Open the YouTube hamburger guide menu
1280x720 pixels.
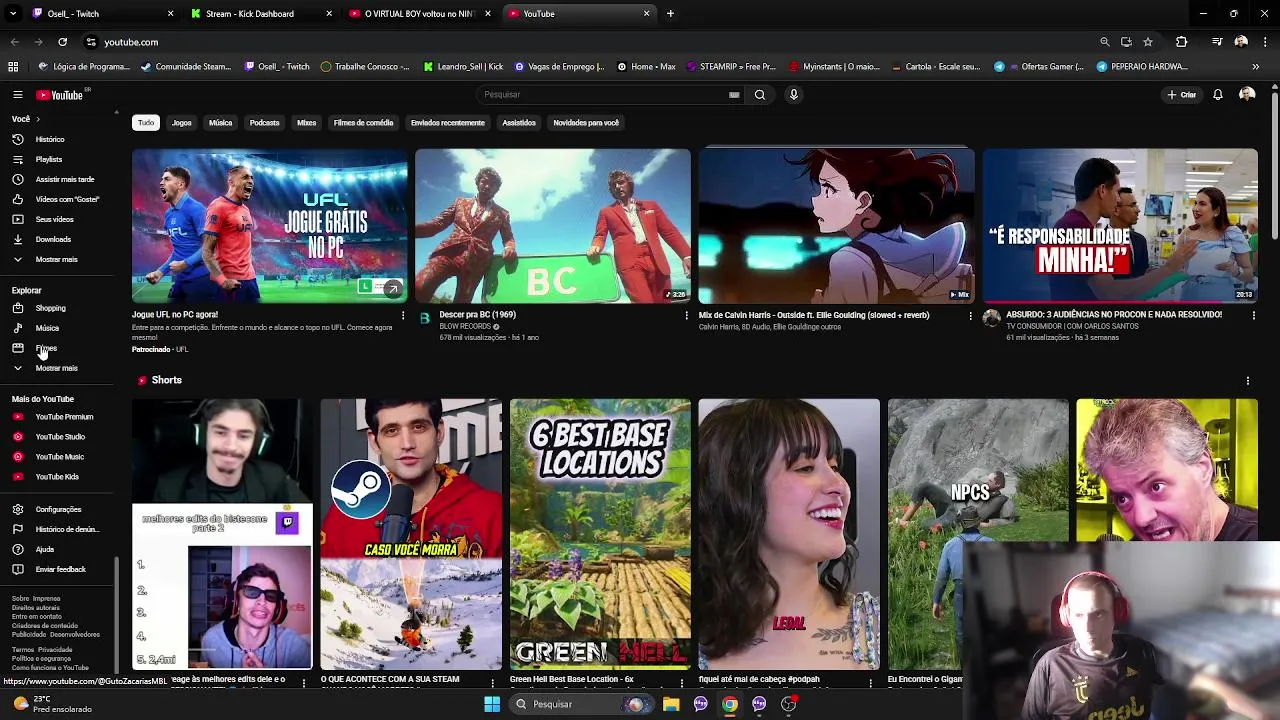pyautogui.click(x=17, y=95)
